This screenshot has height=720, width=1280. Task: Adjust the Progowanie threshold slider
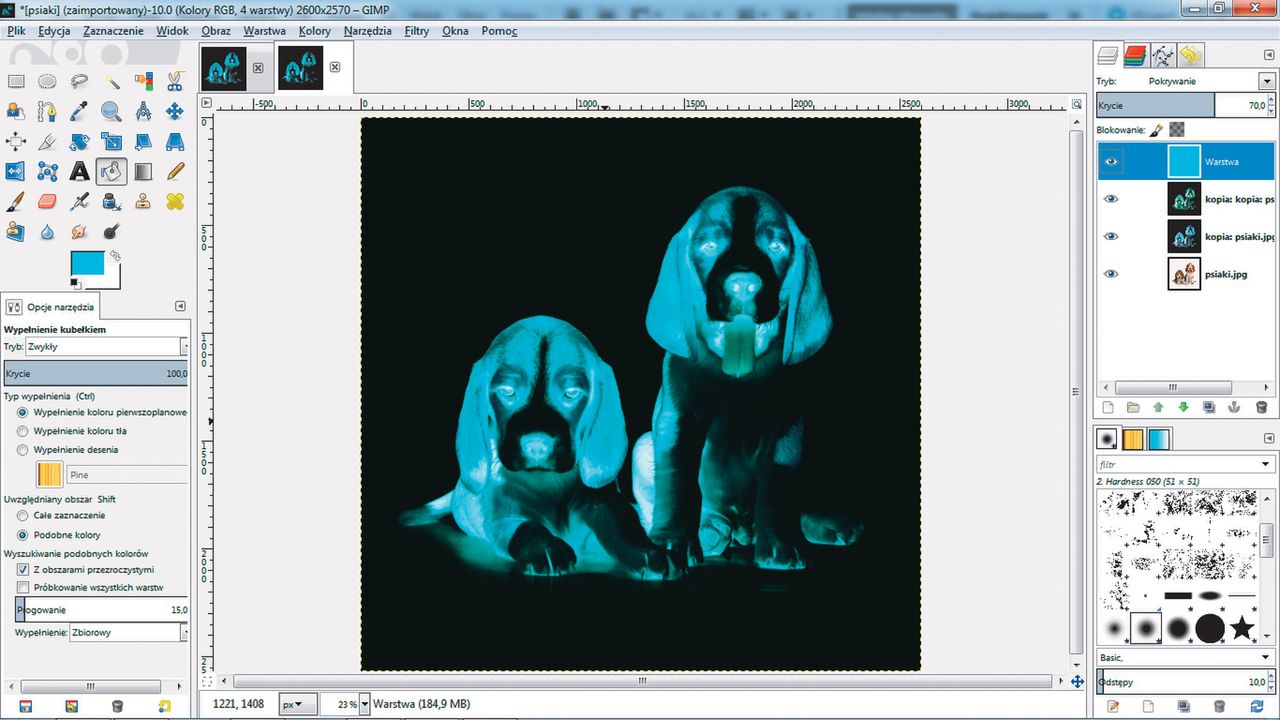point(101,609)
